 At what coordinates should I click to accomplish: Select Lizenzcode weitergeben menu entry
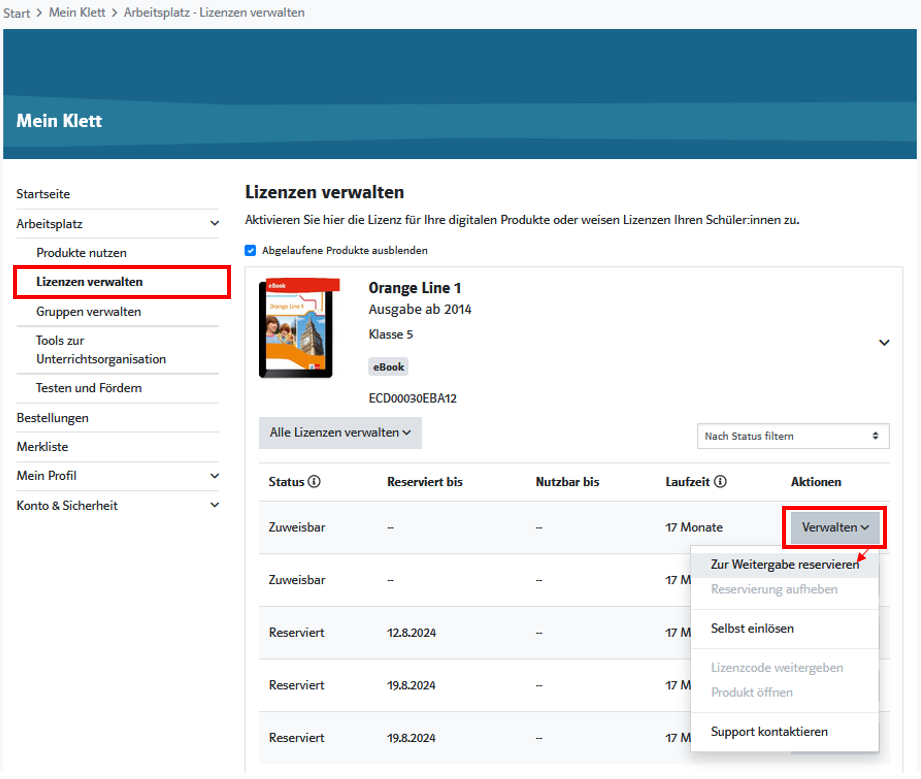777,668
